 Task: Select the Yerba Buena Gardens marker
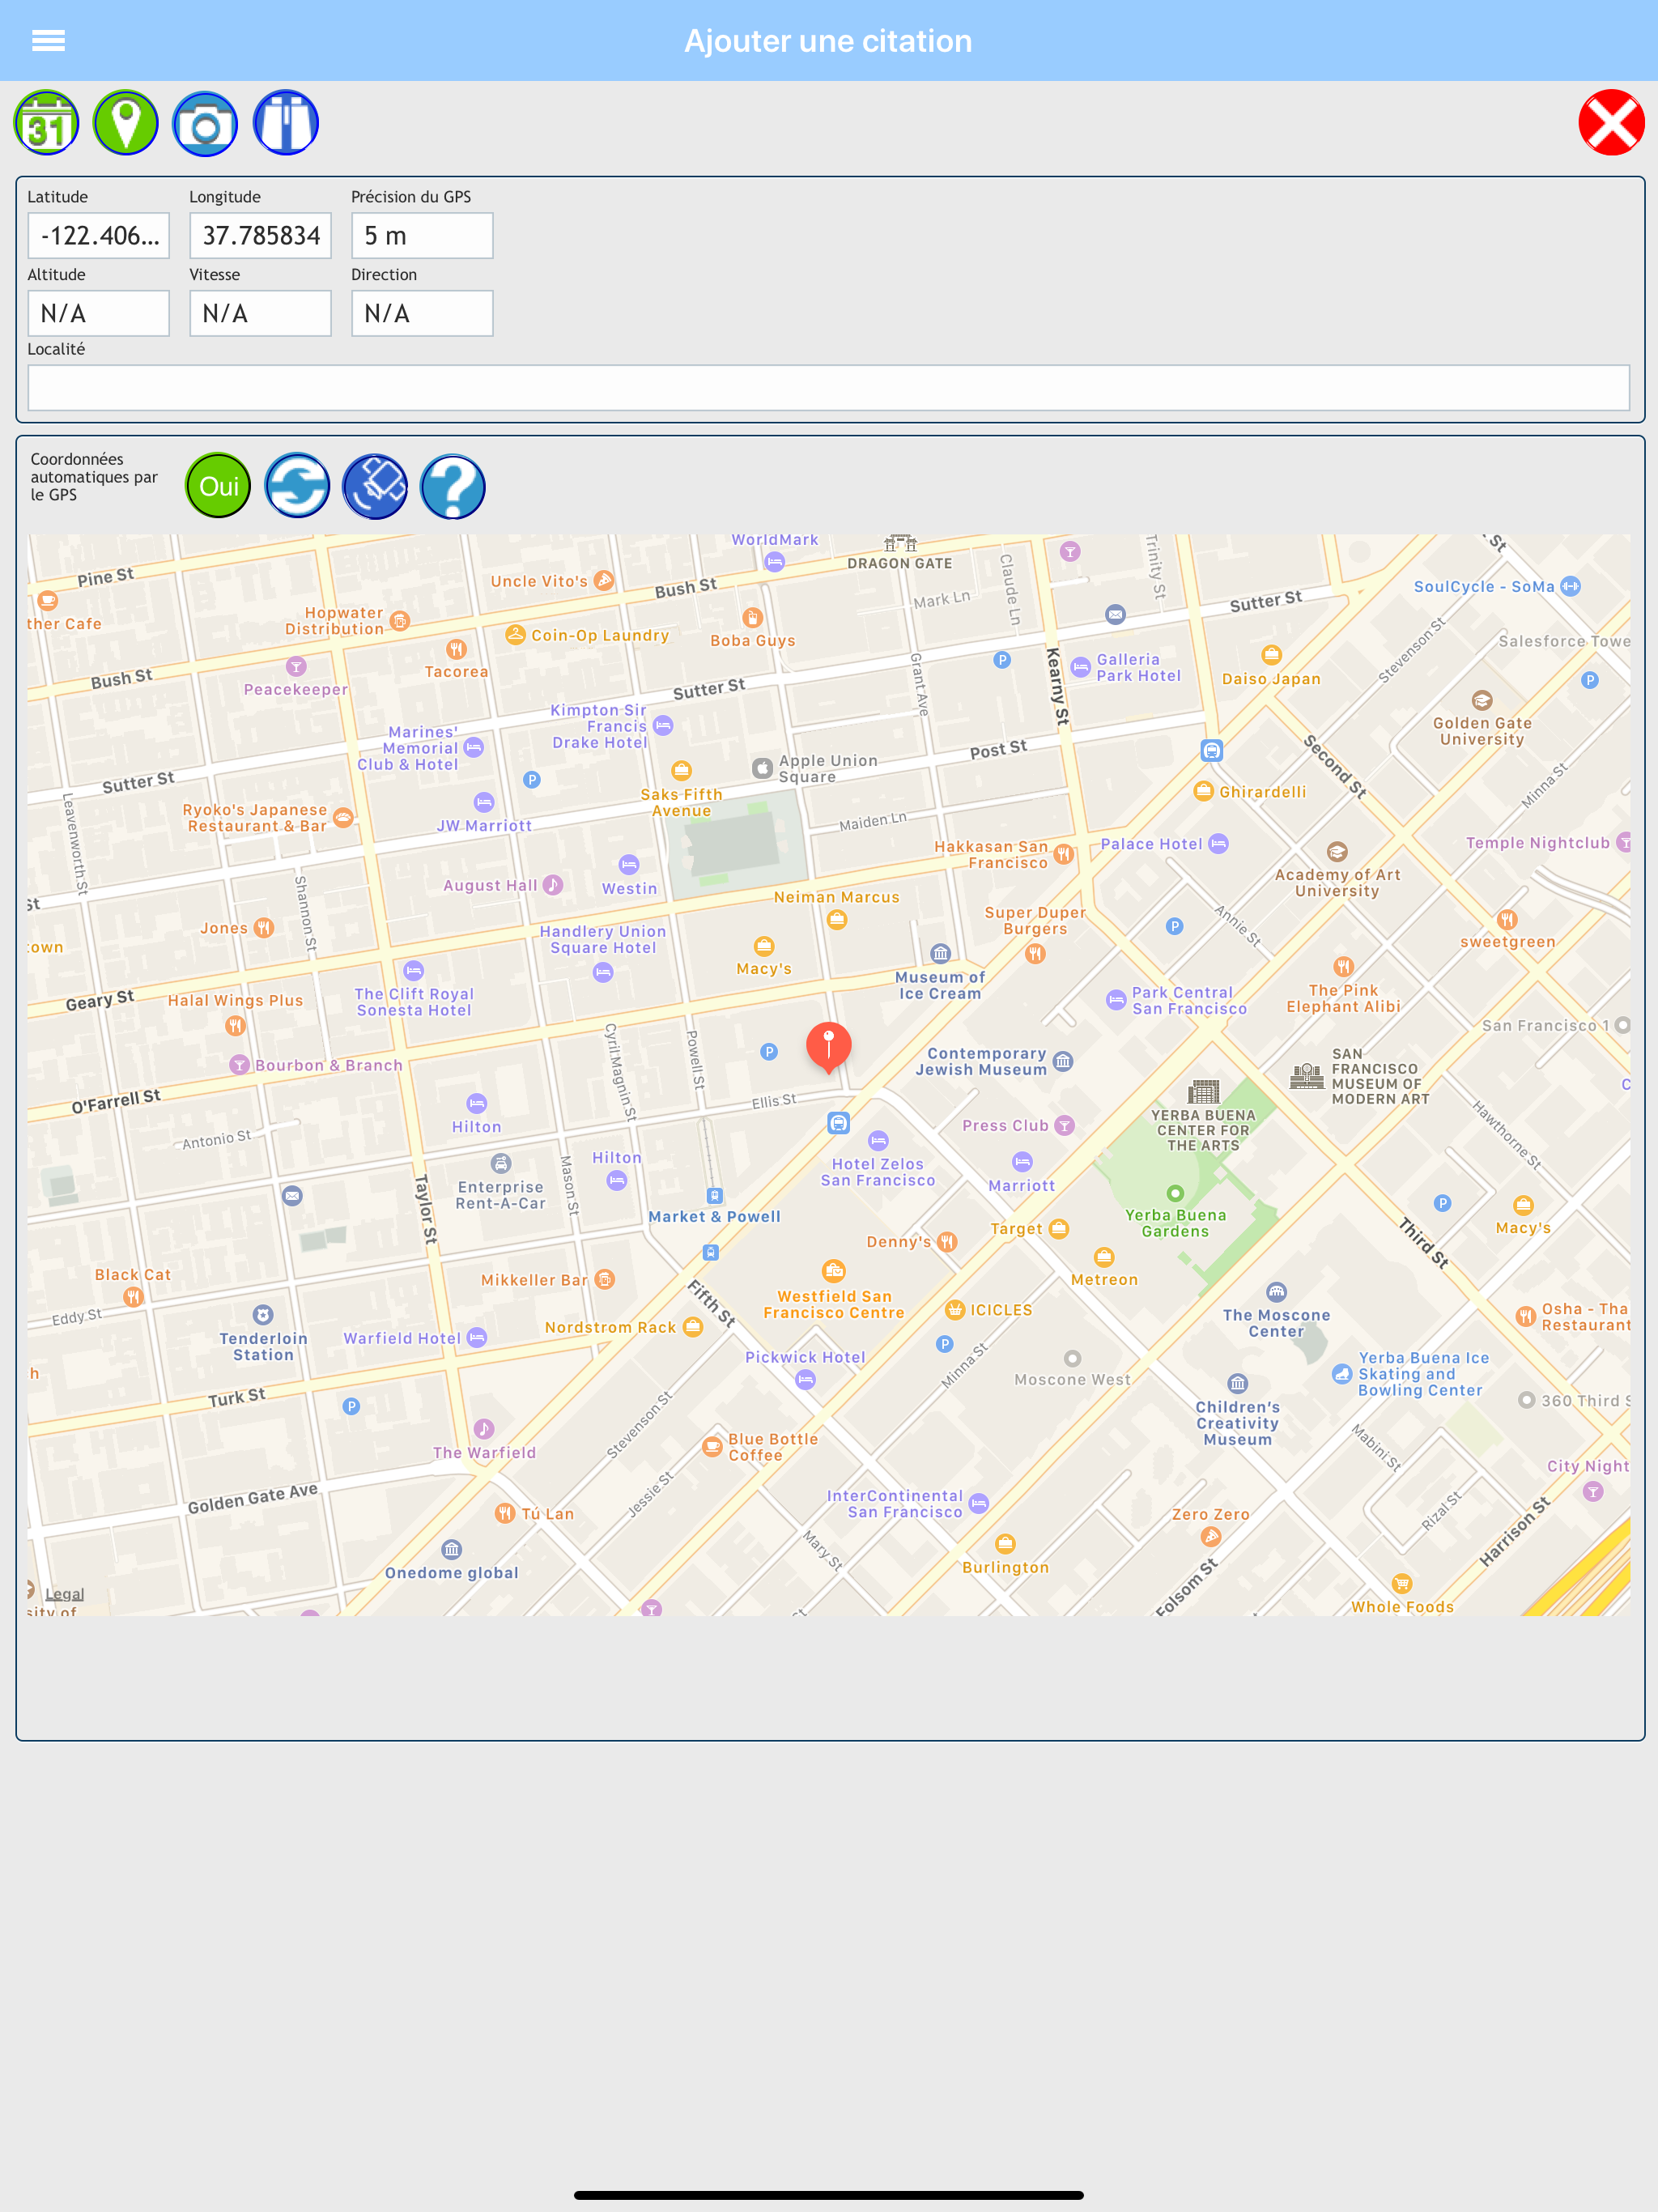[1175, 1193]
